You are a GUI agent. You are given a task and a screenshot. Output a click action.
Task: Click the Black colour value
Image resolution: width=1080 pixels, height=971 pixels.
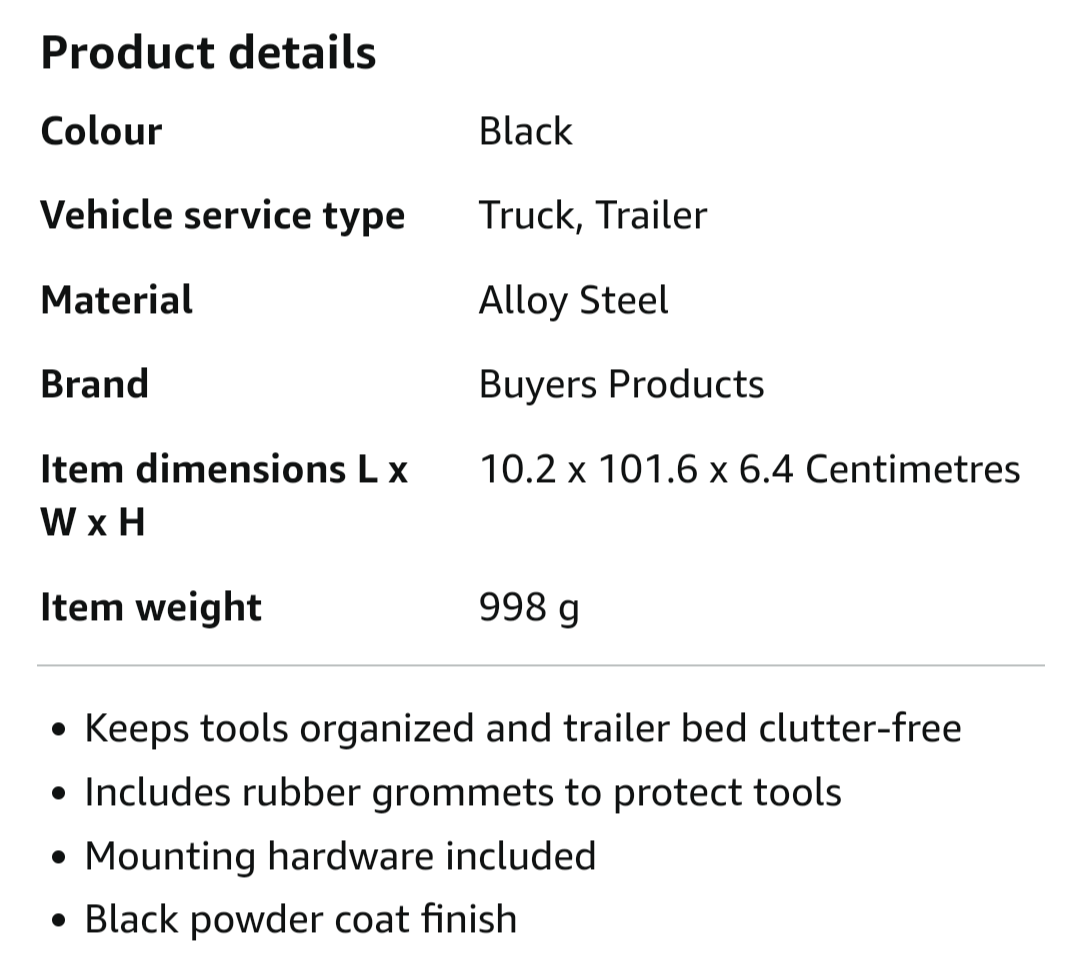pyautogui.click(x=526, y=131)
